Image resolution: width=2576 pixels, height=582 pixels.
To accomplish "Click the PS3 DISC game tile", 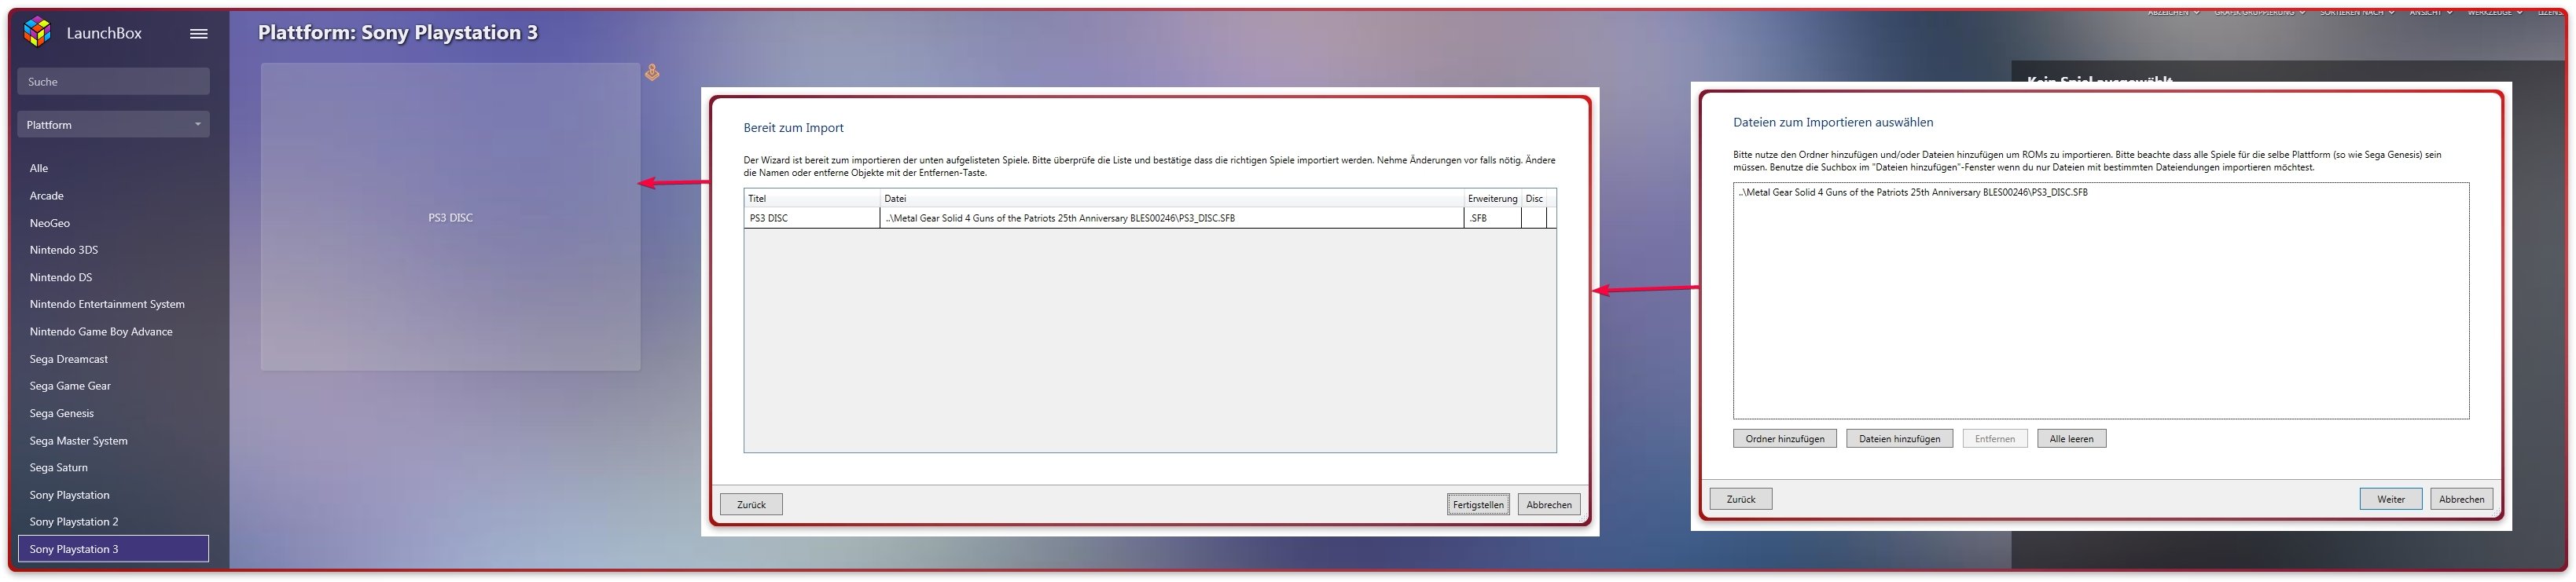I will (450, 217).
